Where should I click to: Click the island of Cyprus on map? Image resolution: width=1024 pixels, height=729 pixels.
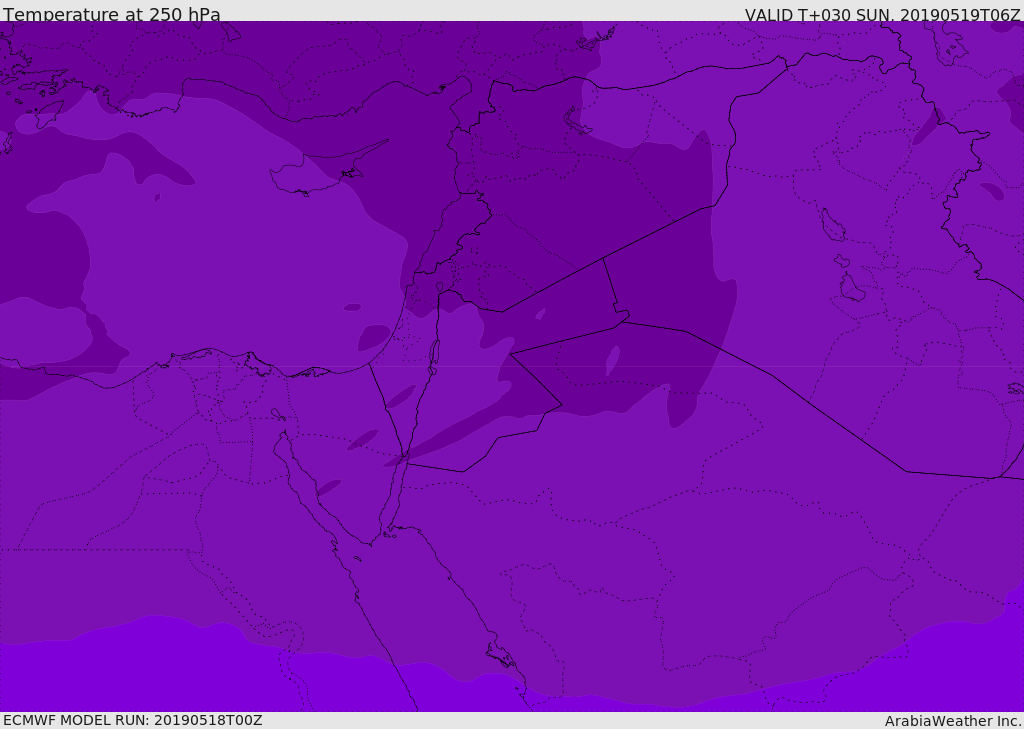327,170
